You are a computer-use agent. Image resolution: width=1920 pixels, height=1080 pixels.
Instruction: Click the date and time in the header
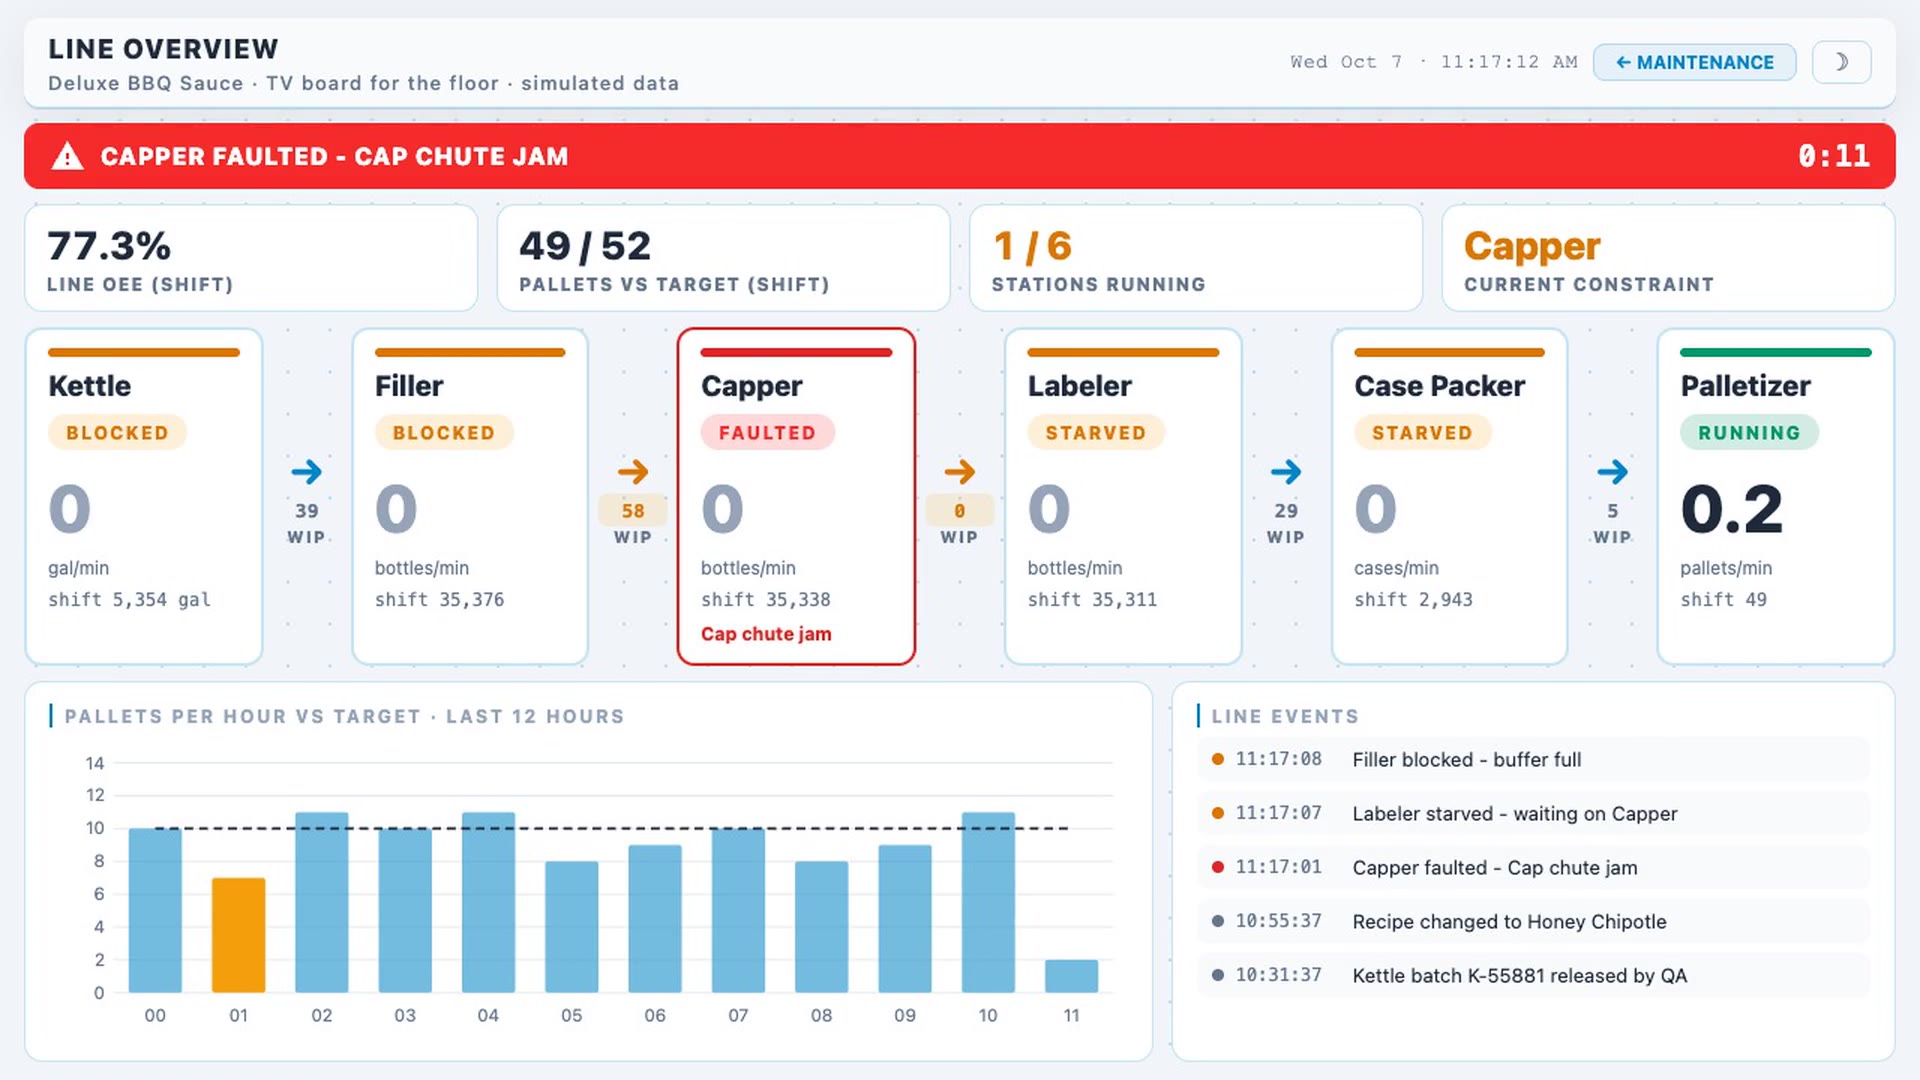(1433, 62)
